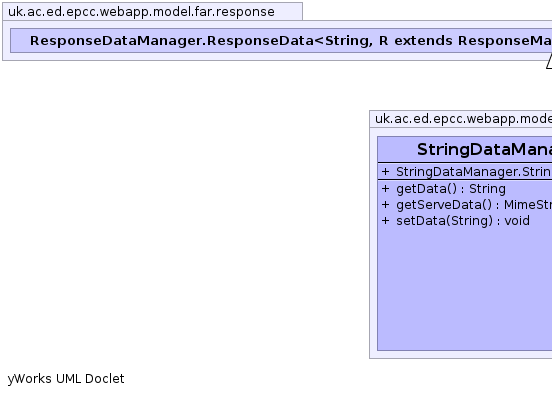Click plus icon beside getData()
The image size is (552, 396).
click(x=385, y=189)
